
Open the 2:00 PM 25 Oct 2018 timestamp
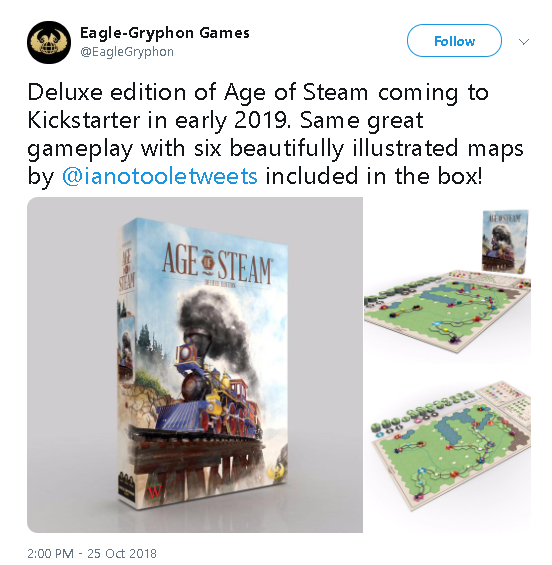point(92,553)
